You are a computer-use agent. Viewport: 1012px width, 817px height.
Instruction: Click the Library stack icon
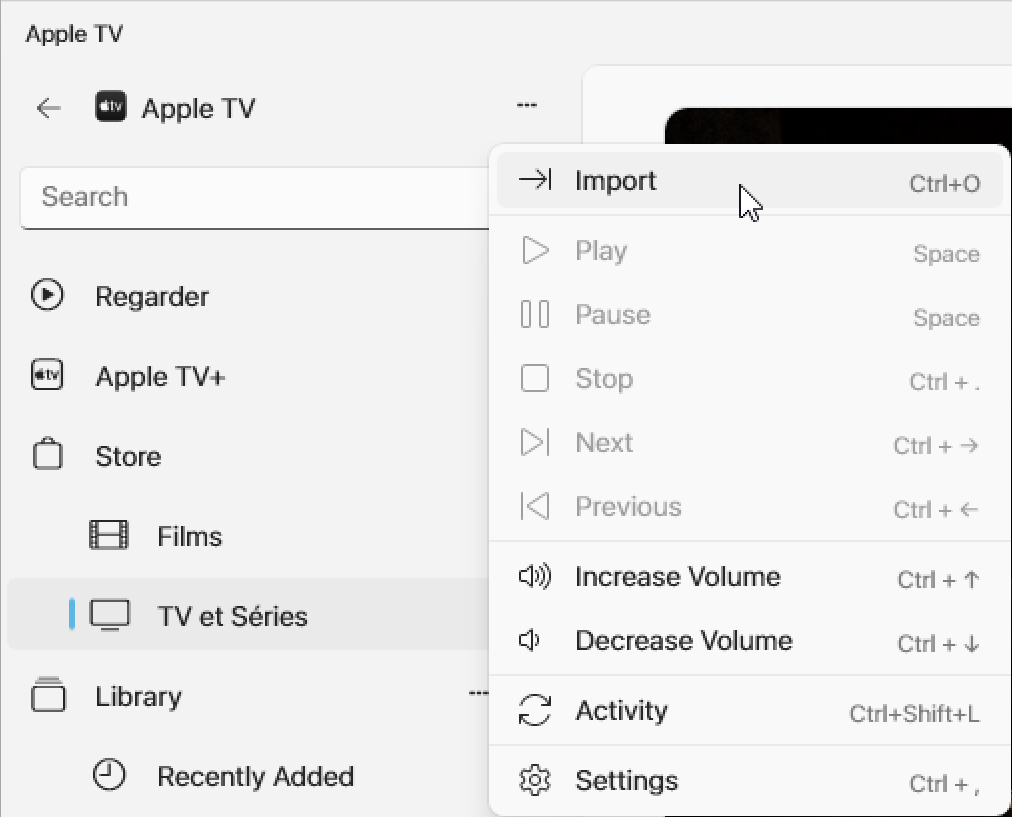(x=48, y=694)
